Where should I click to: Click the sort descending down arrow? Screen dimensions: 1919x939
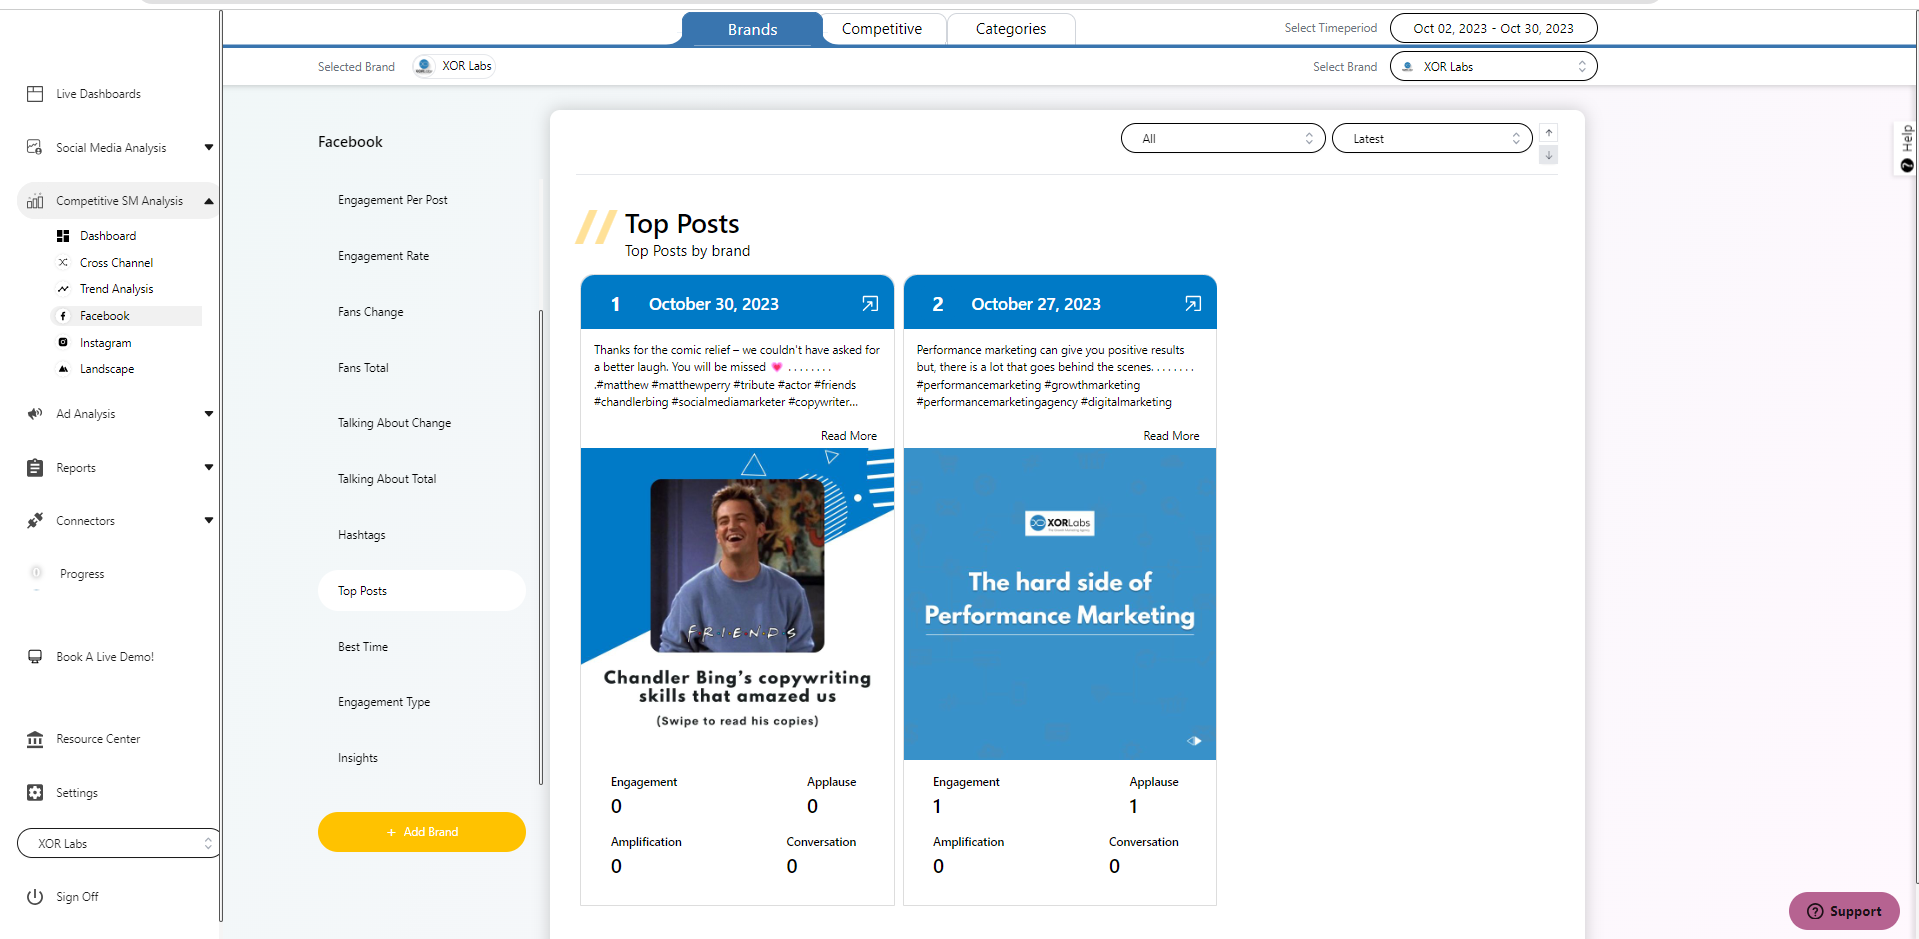[x=1548, y=155]
